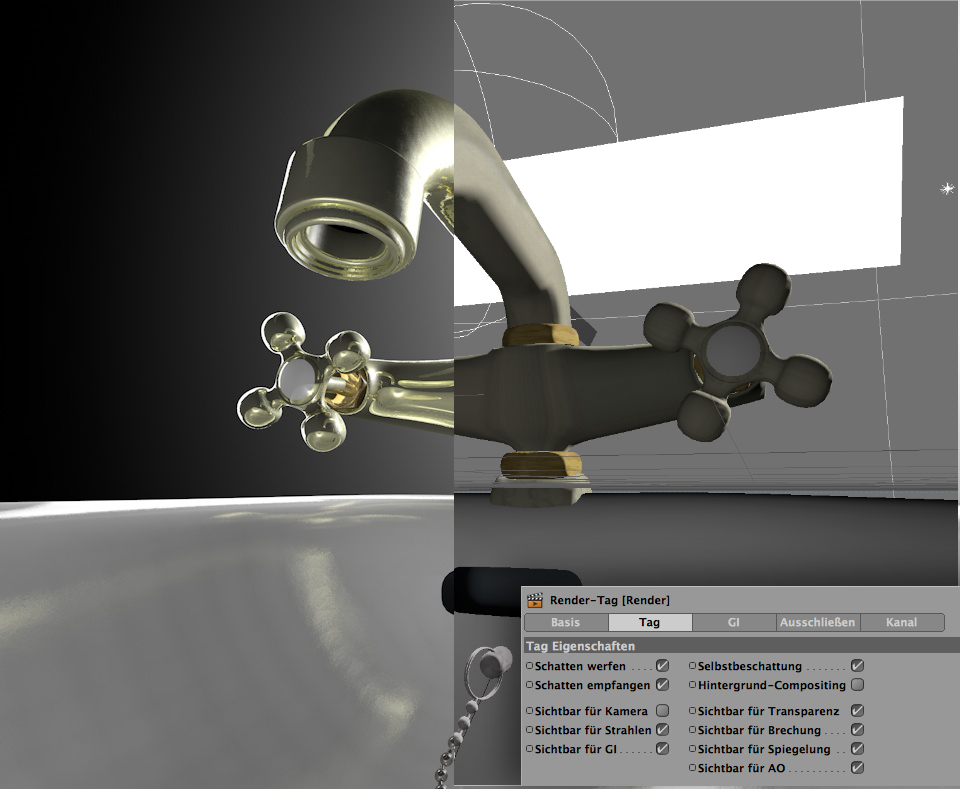960x789 pixels.
Task: Toggle Schatten werfen checkbox
Action: 662,666
